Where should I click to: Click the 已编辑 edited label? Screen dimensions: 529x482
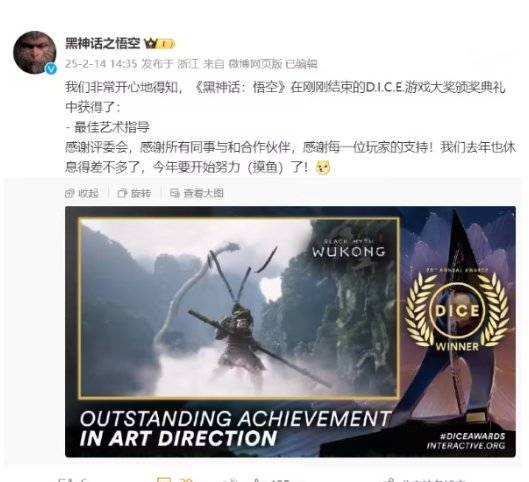point(301,64)
